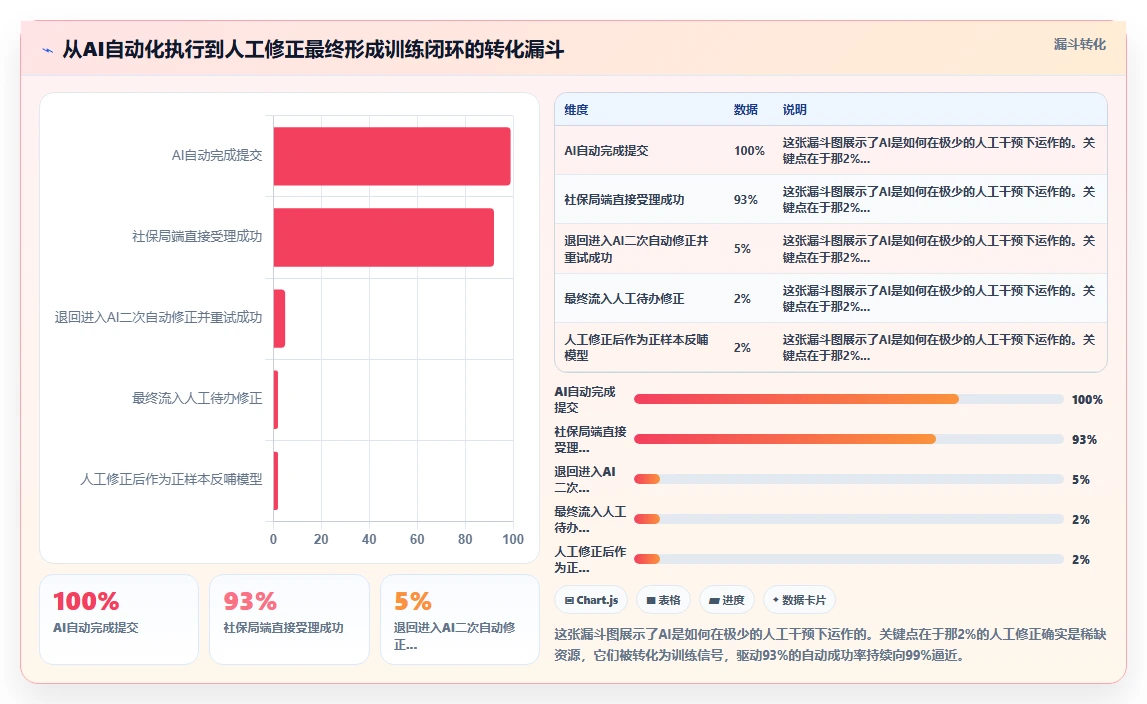Click table cell 最终流入人工待办修正

click(624, 299)
